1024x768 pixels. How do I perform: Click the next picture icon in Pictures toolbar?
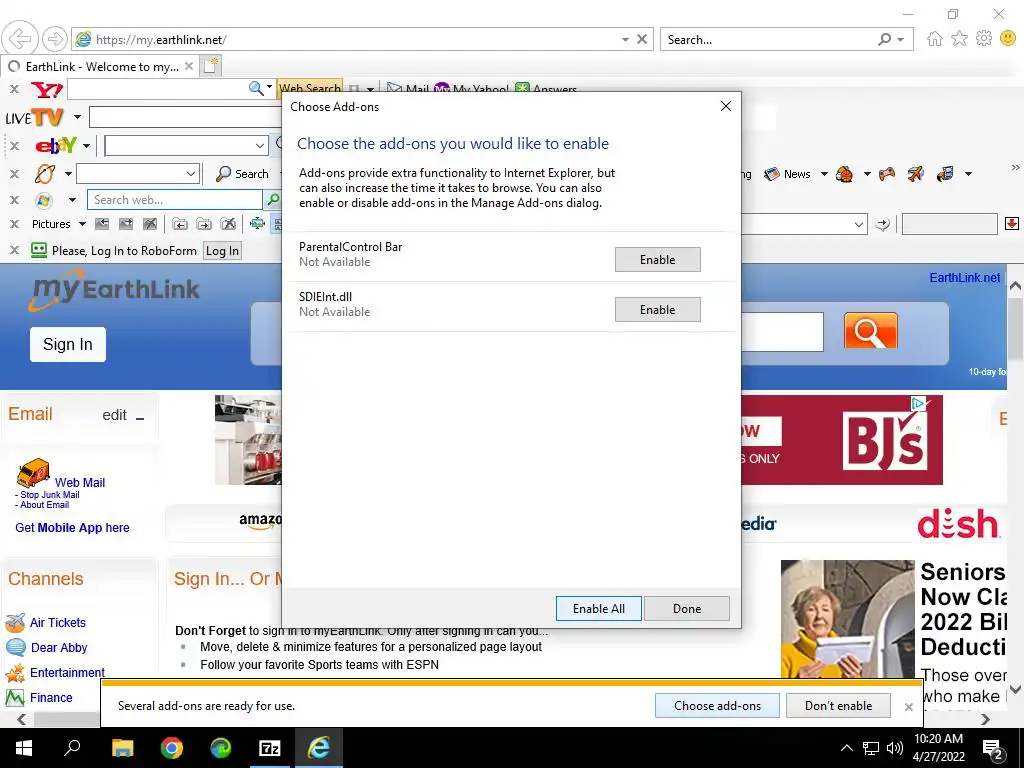pyautogui.click(x=125, y=224)
